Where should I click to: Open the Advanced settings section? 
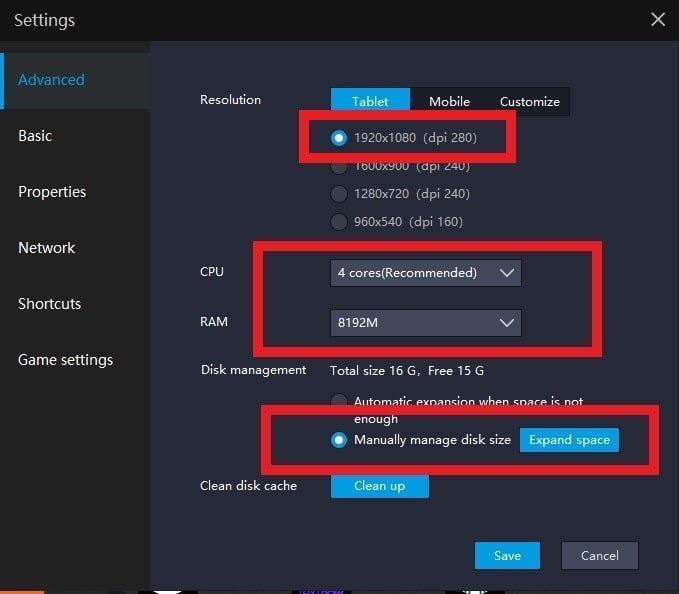point(51,80)
